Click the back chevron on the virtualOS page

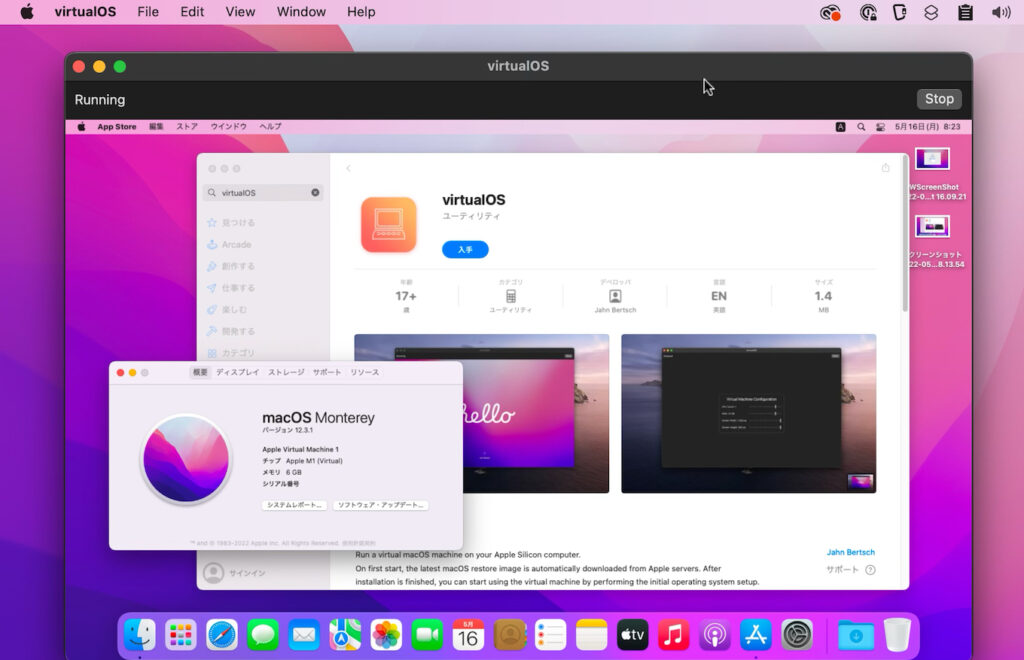tap(347, 168)
